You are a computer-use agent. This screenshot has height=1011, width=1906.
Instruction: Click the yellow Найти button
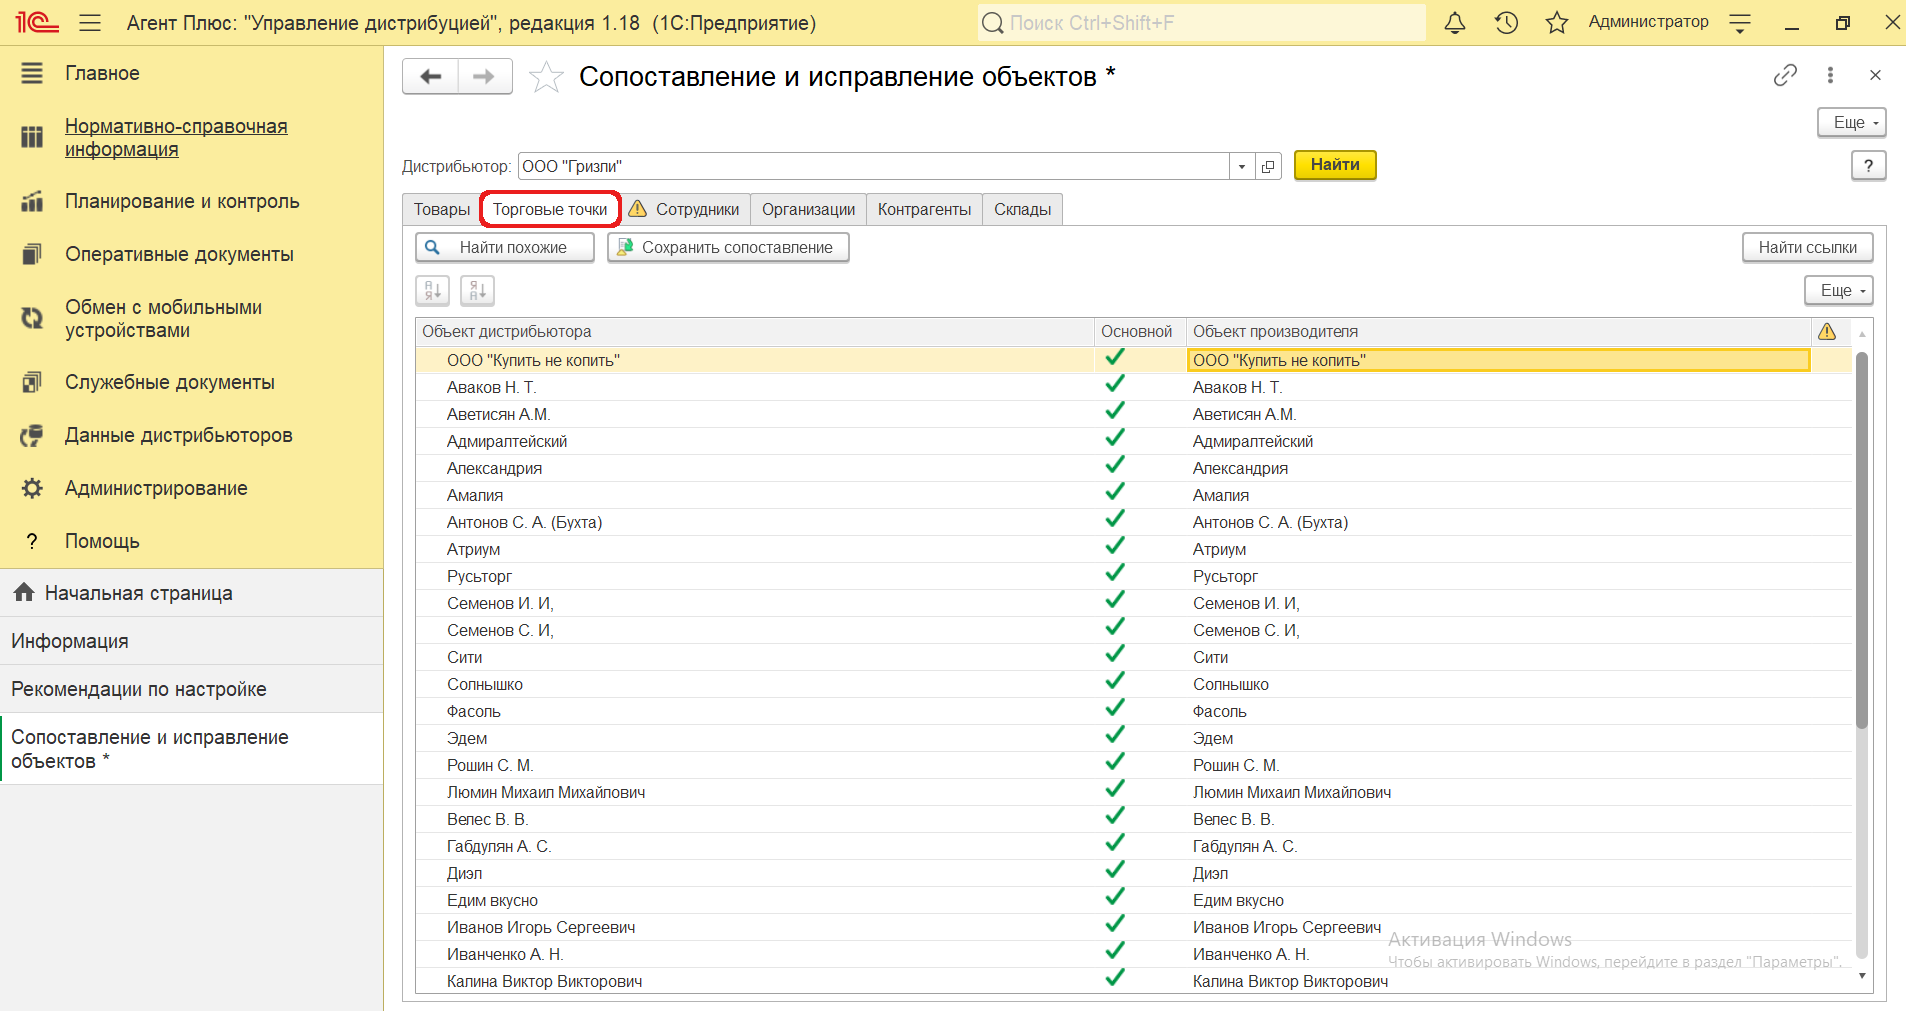coord(1335,165)
